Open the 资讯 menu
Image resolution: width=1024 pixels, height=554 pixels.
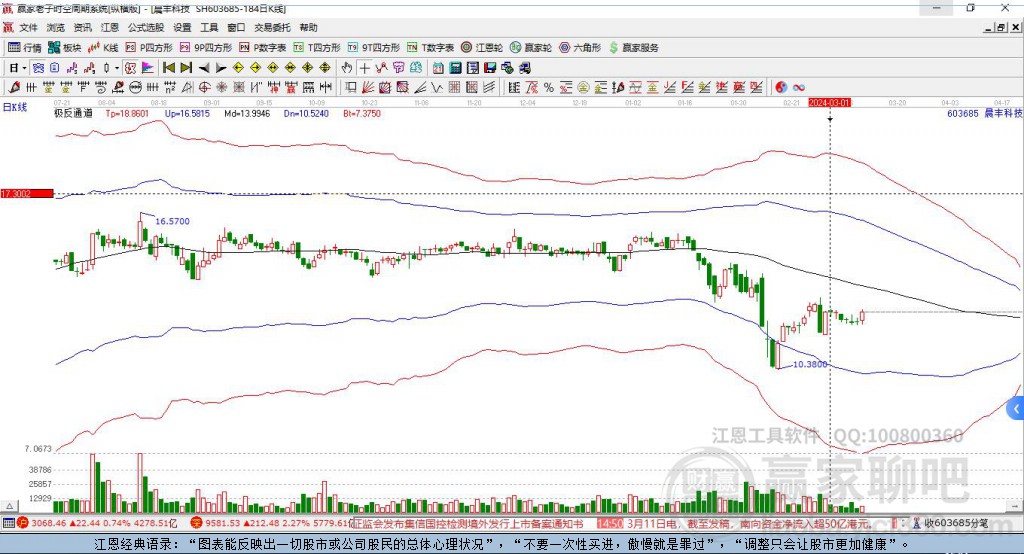pyautogui.click(x=82, y=27)
